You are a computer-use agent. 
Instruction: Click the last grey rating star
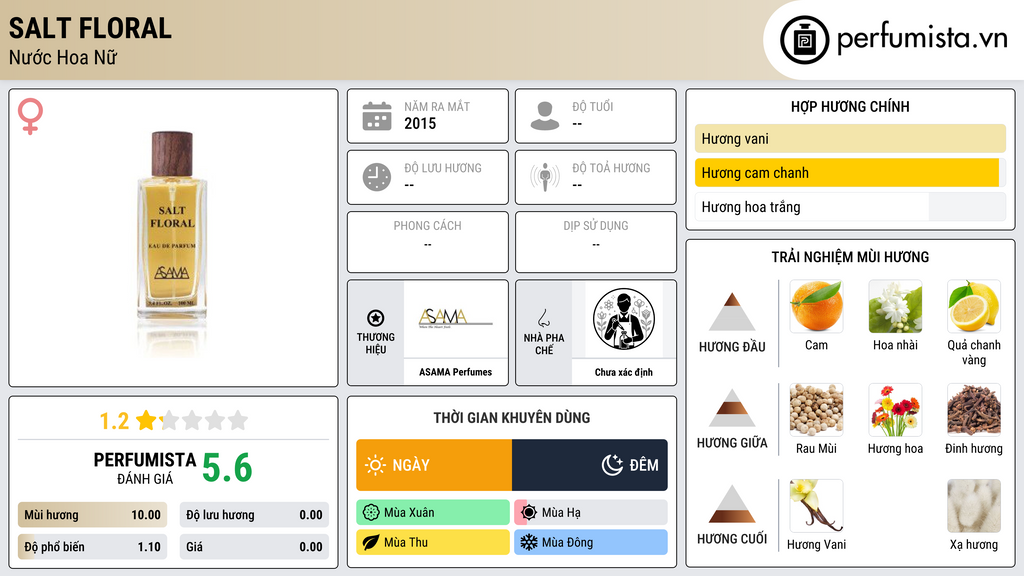pyautogui.click(x=238, y=420)
